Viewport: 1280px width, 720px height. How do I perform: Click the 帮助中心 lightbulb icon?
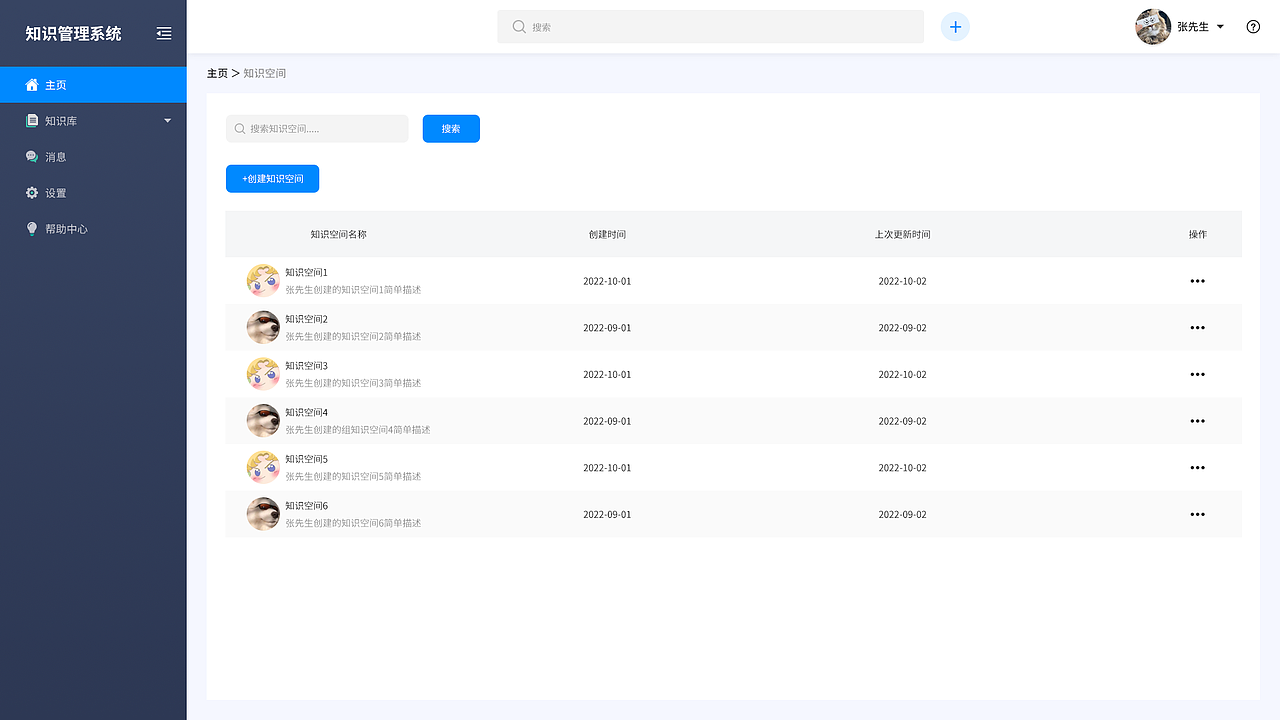point(32,229)
